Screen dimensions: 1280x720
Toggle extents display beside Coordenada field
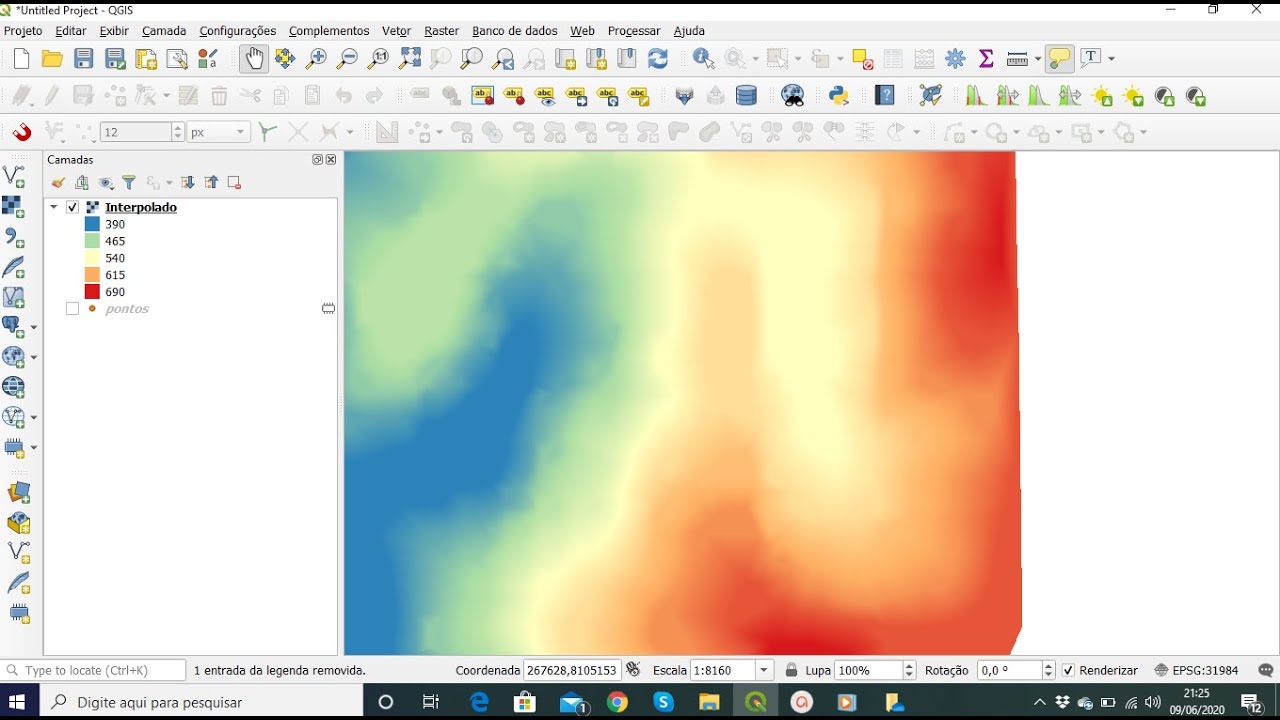[633, 670]
